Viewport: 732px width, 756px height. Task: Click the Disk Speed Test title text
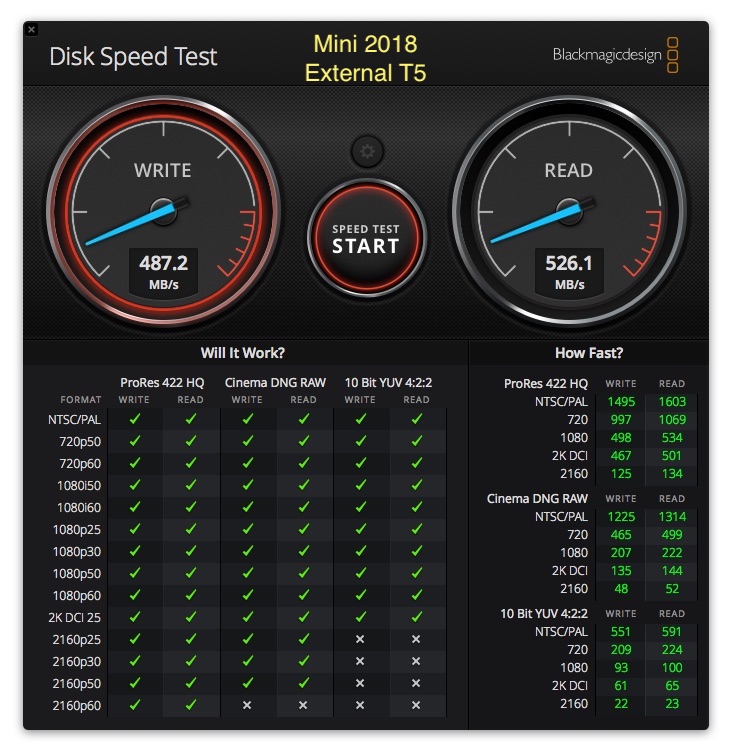click(133, 56)
